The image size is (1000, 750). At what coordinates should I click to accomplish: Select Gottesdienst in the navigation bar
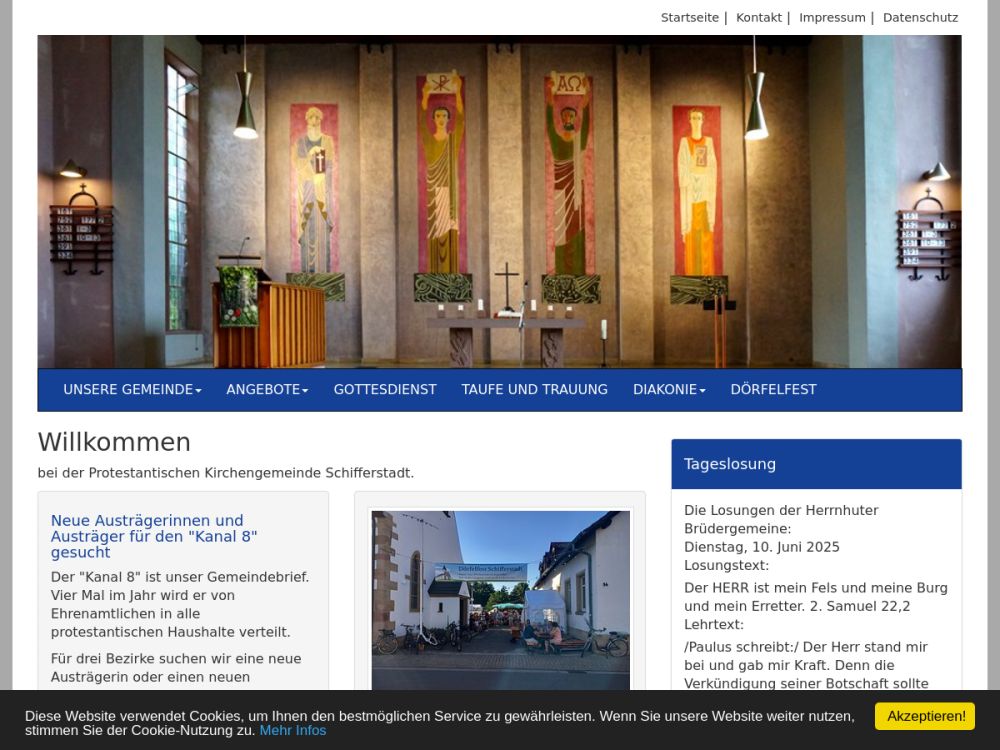pos(385,390)
